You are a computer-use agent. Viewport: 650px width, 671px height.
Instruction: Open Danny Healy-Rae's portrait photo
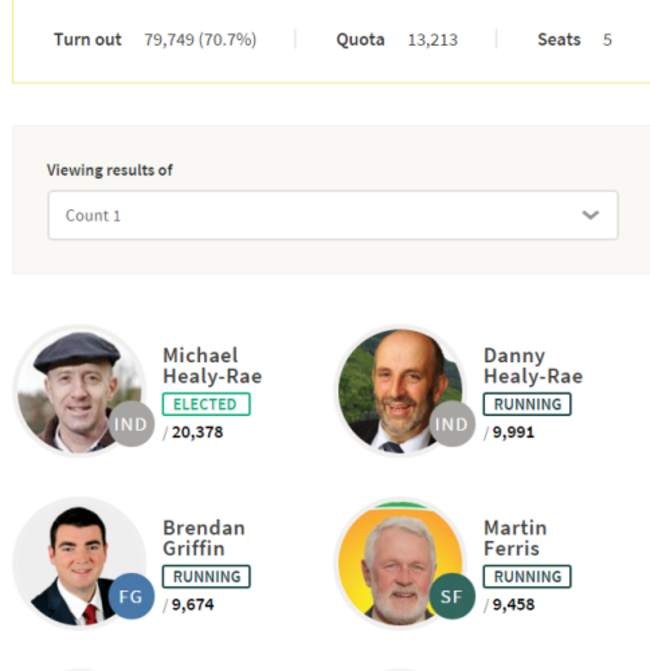[401, 391]
